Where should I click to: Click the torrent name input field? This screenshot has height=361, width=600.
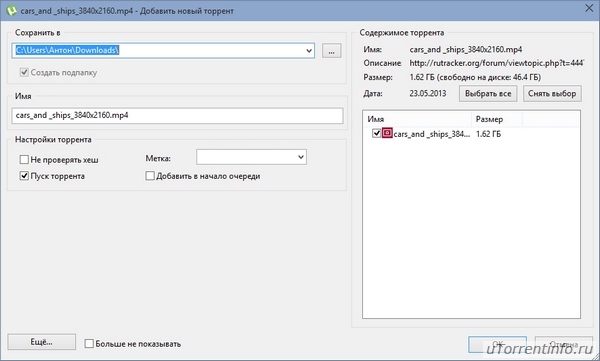click(x=177, y=115)
